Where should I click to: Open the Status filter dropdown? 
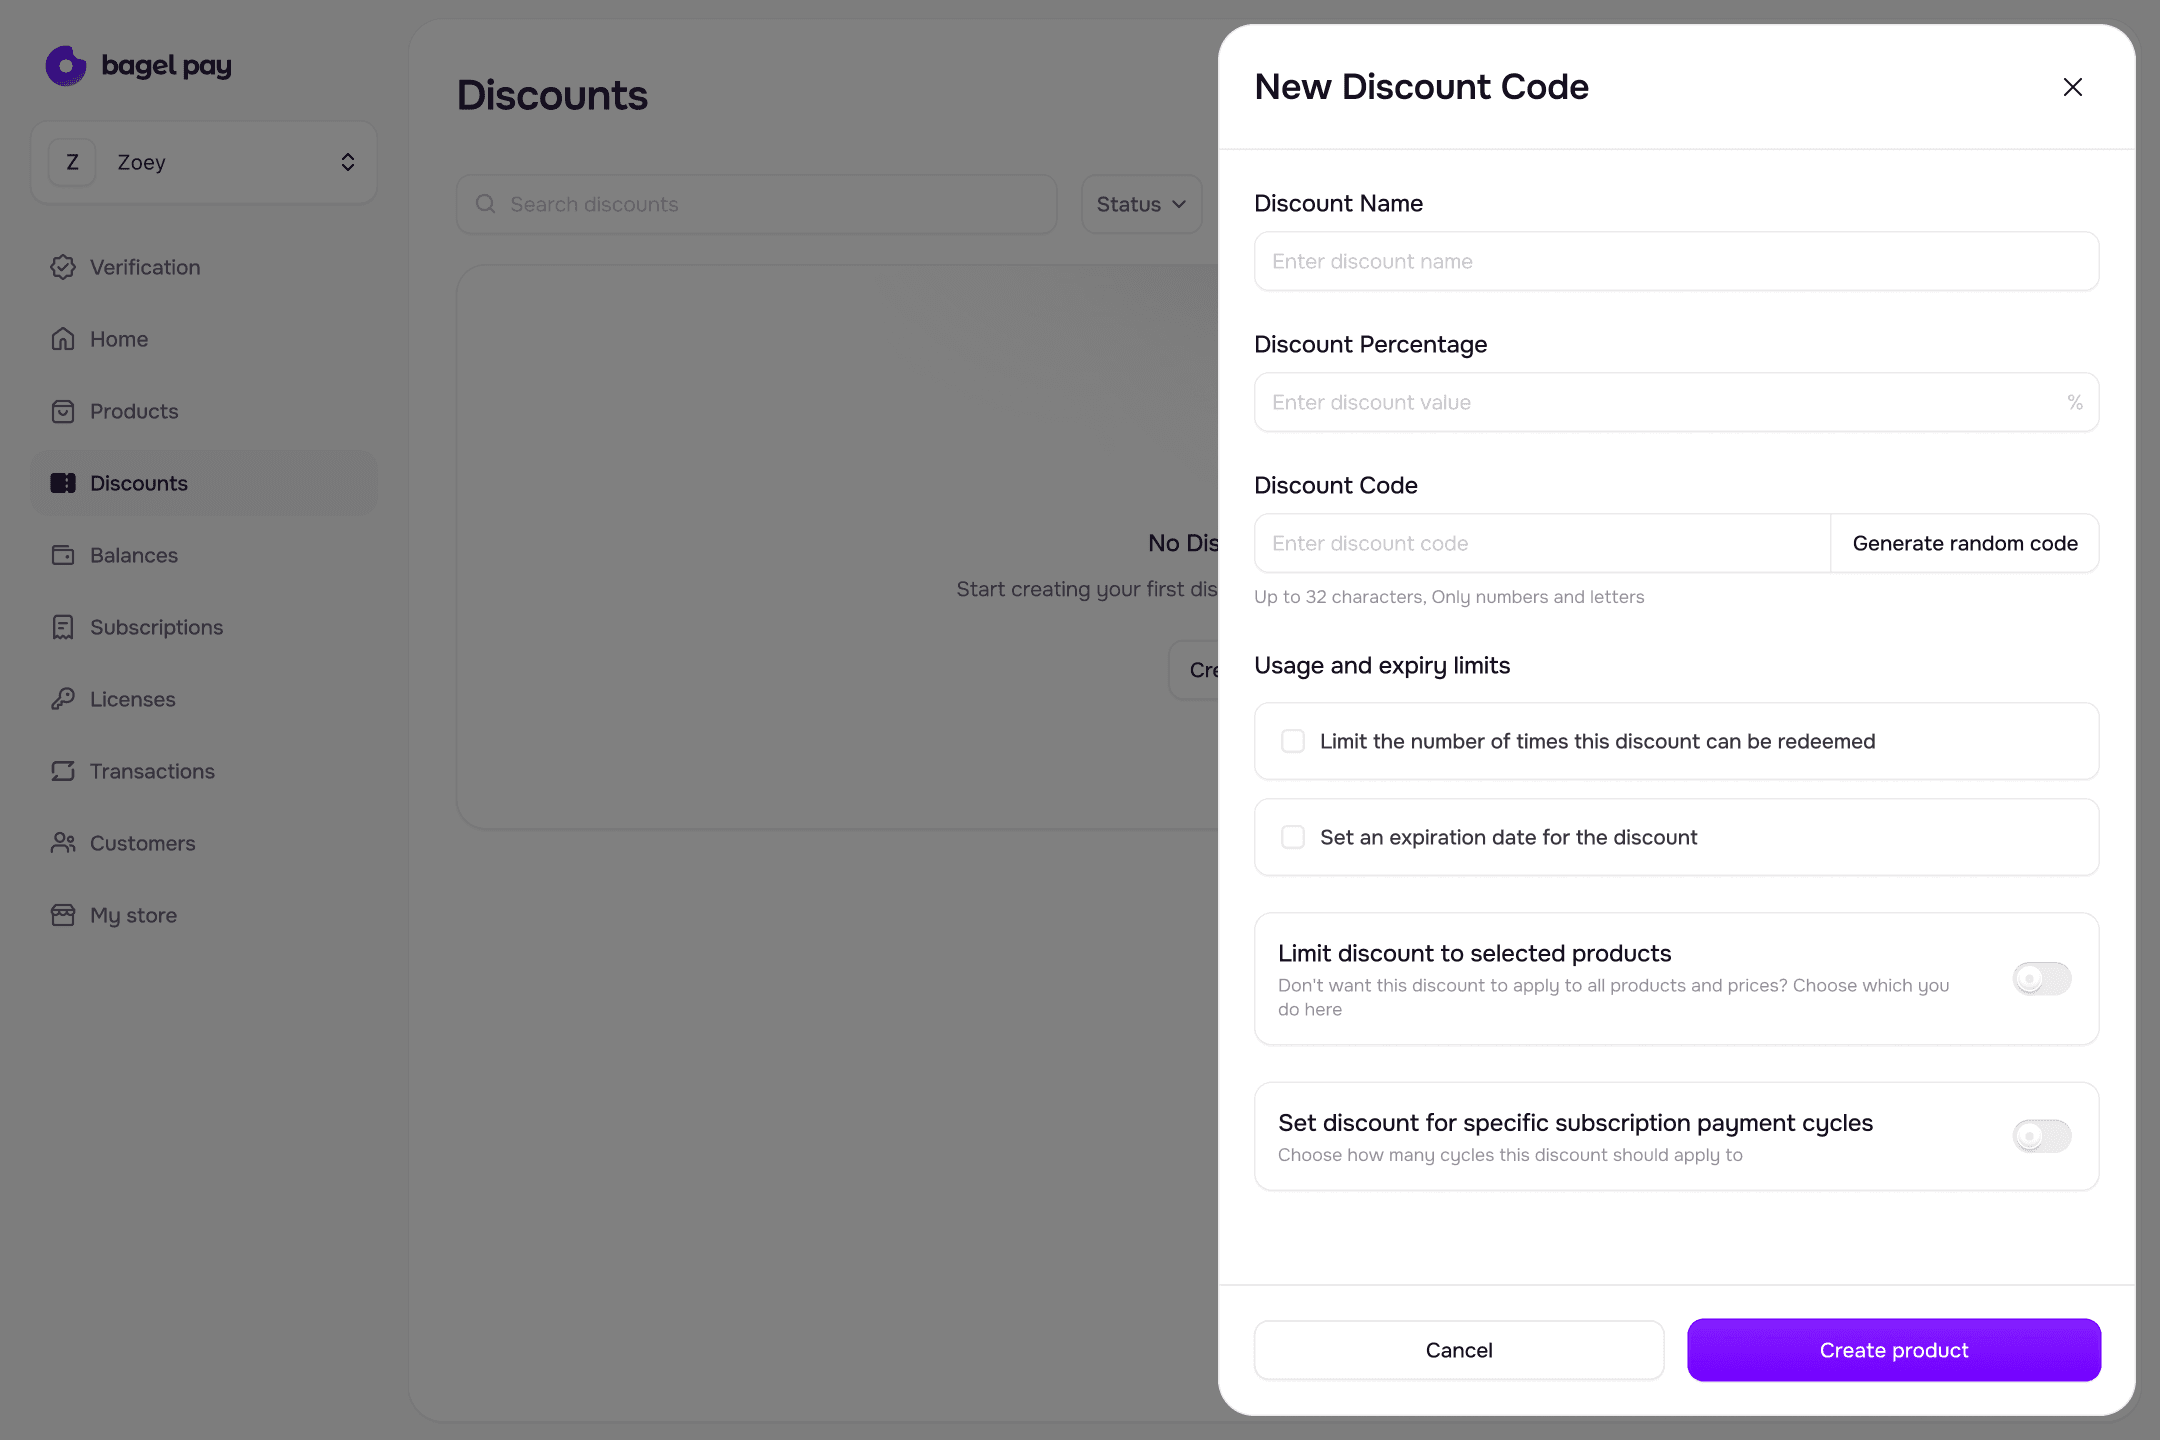1141,204
